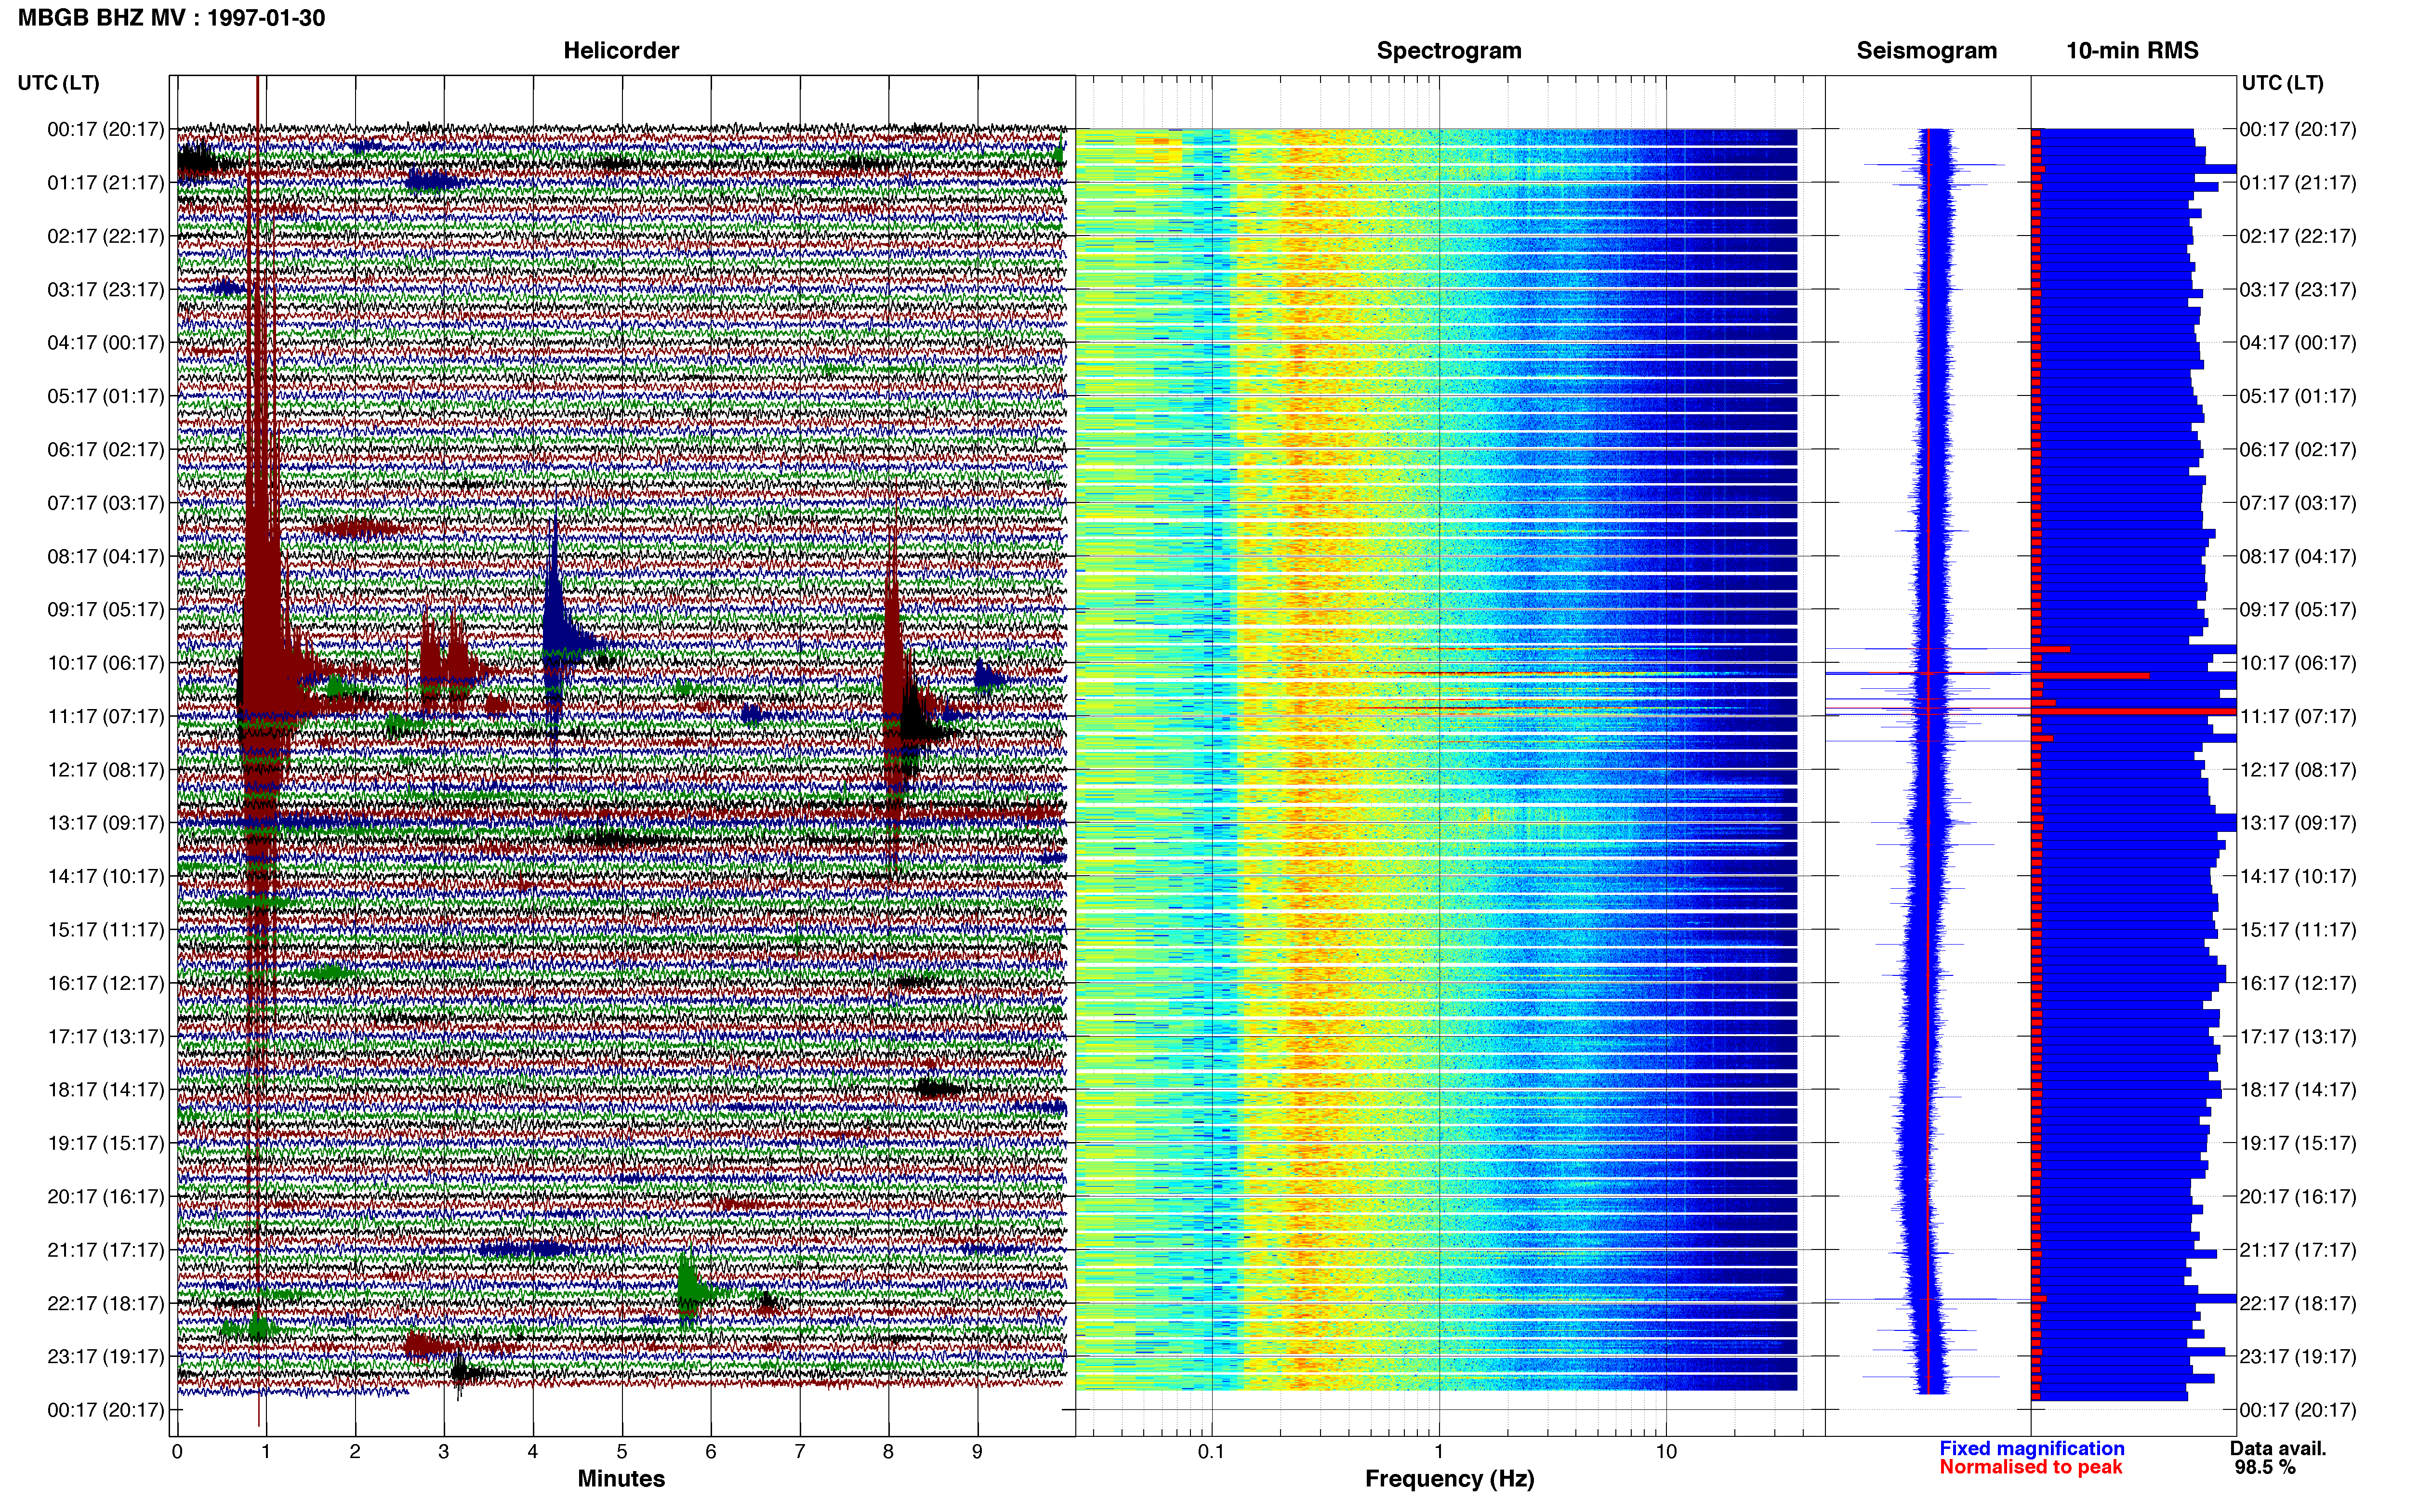Click the right time label '11:17 (07:17)'

(2298, 716)
